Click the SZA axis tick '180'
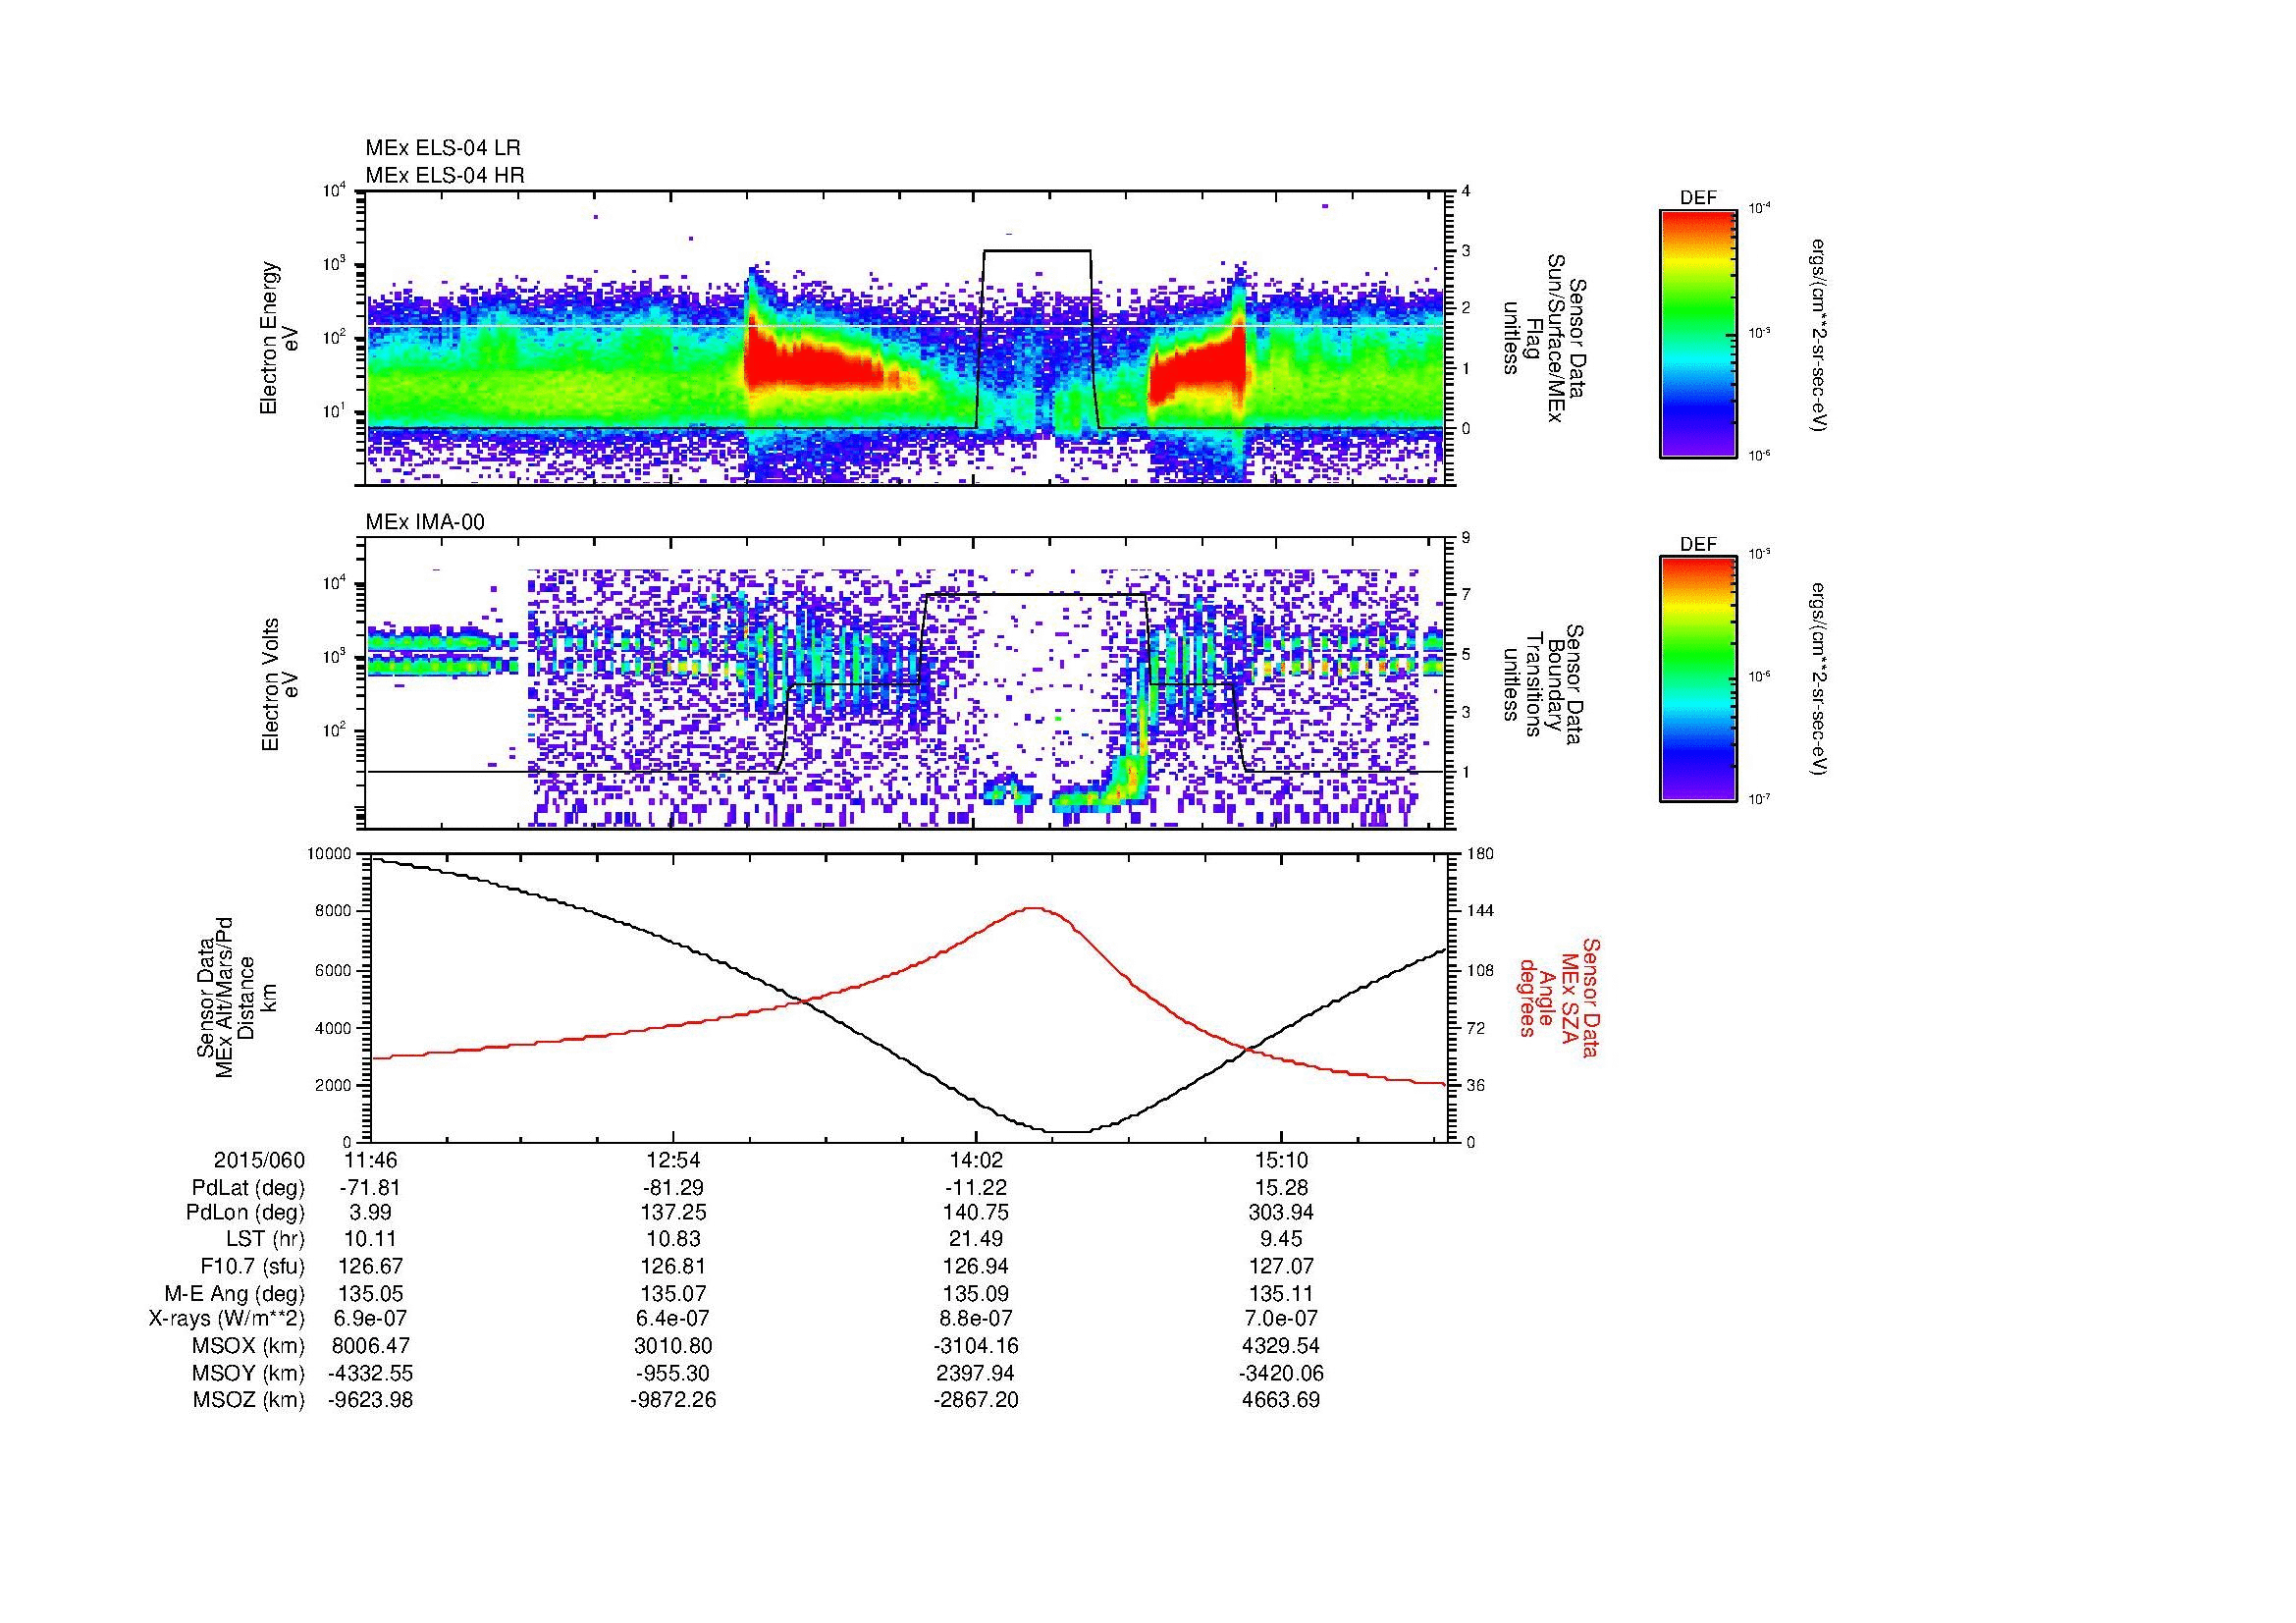 (x=1480, y=854)
